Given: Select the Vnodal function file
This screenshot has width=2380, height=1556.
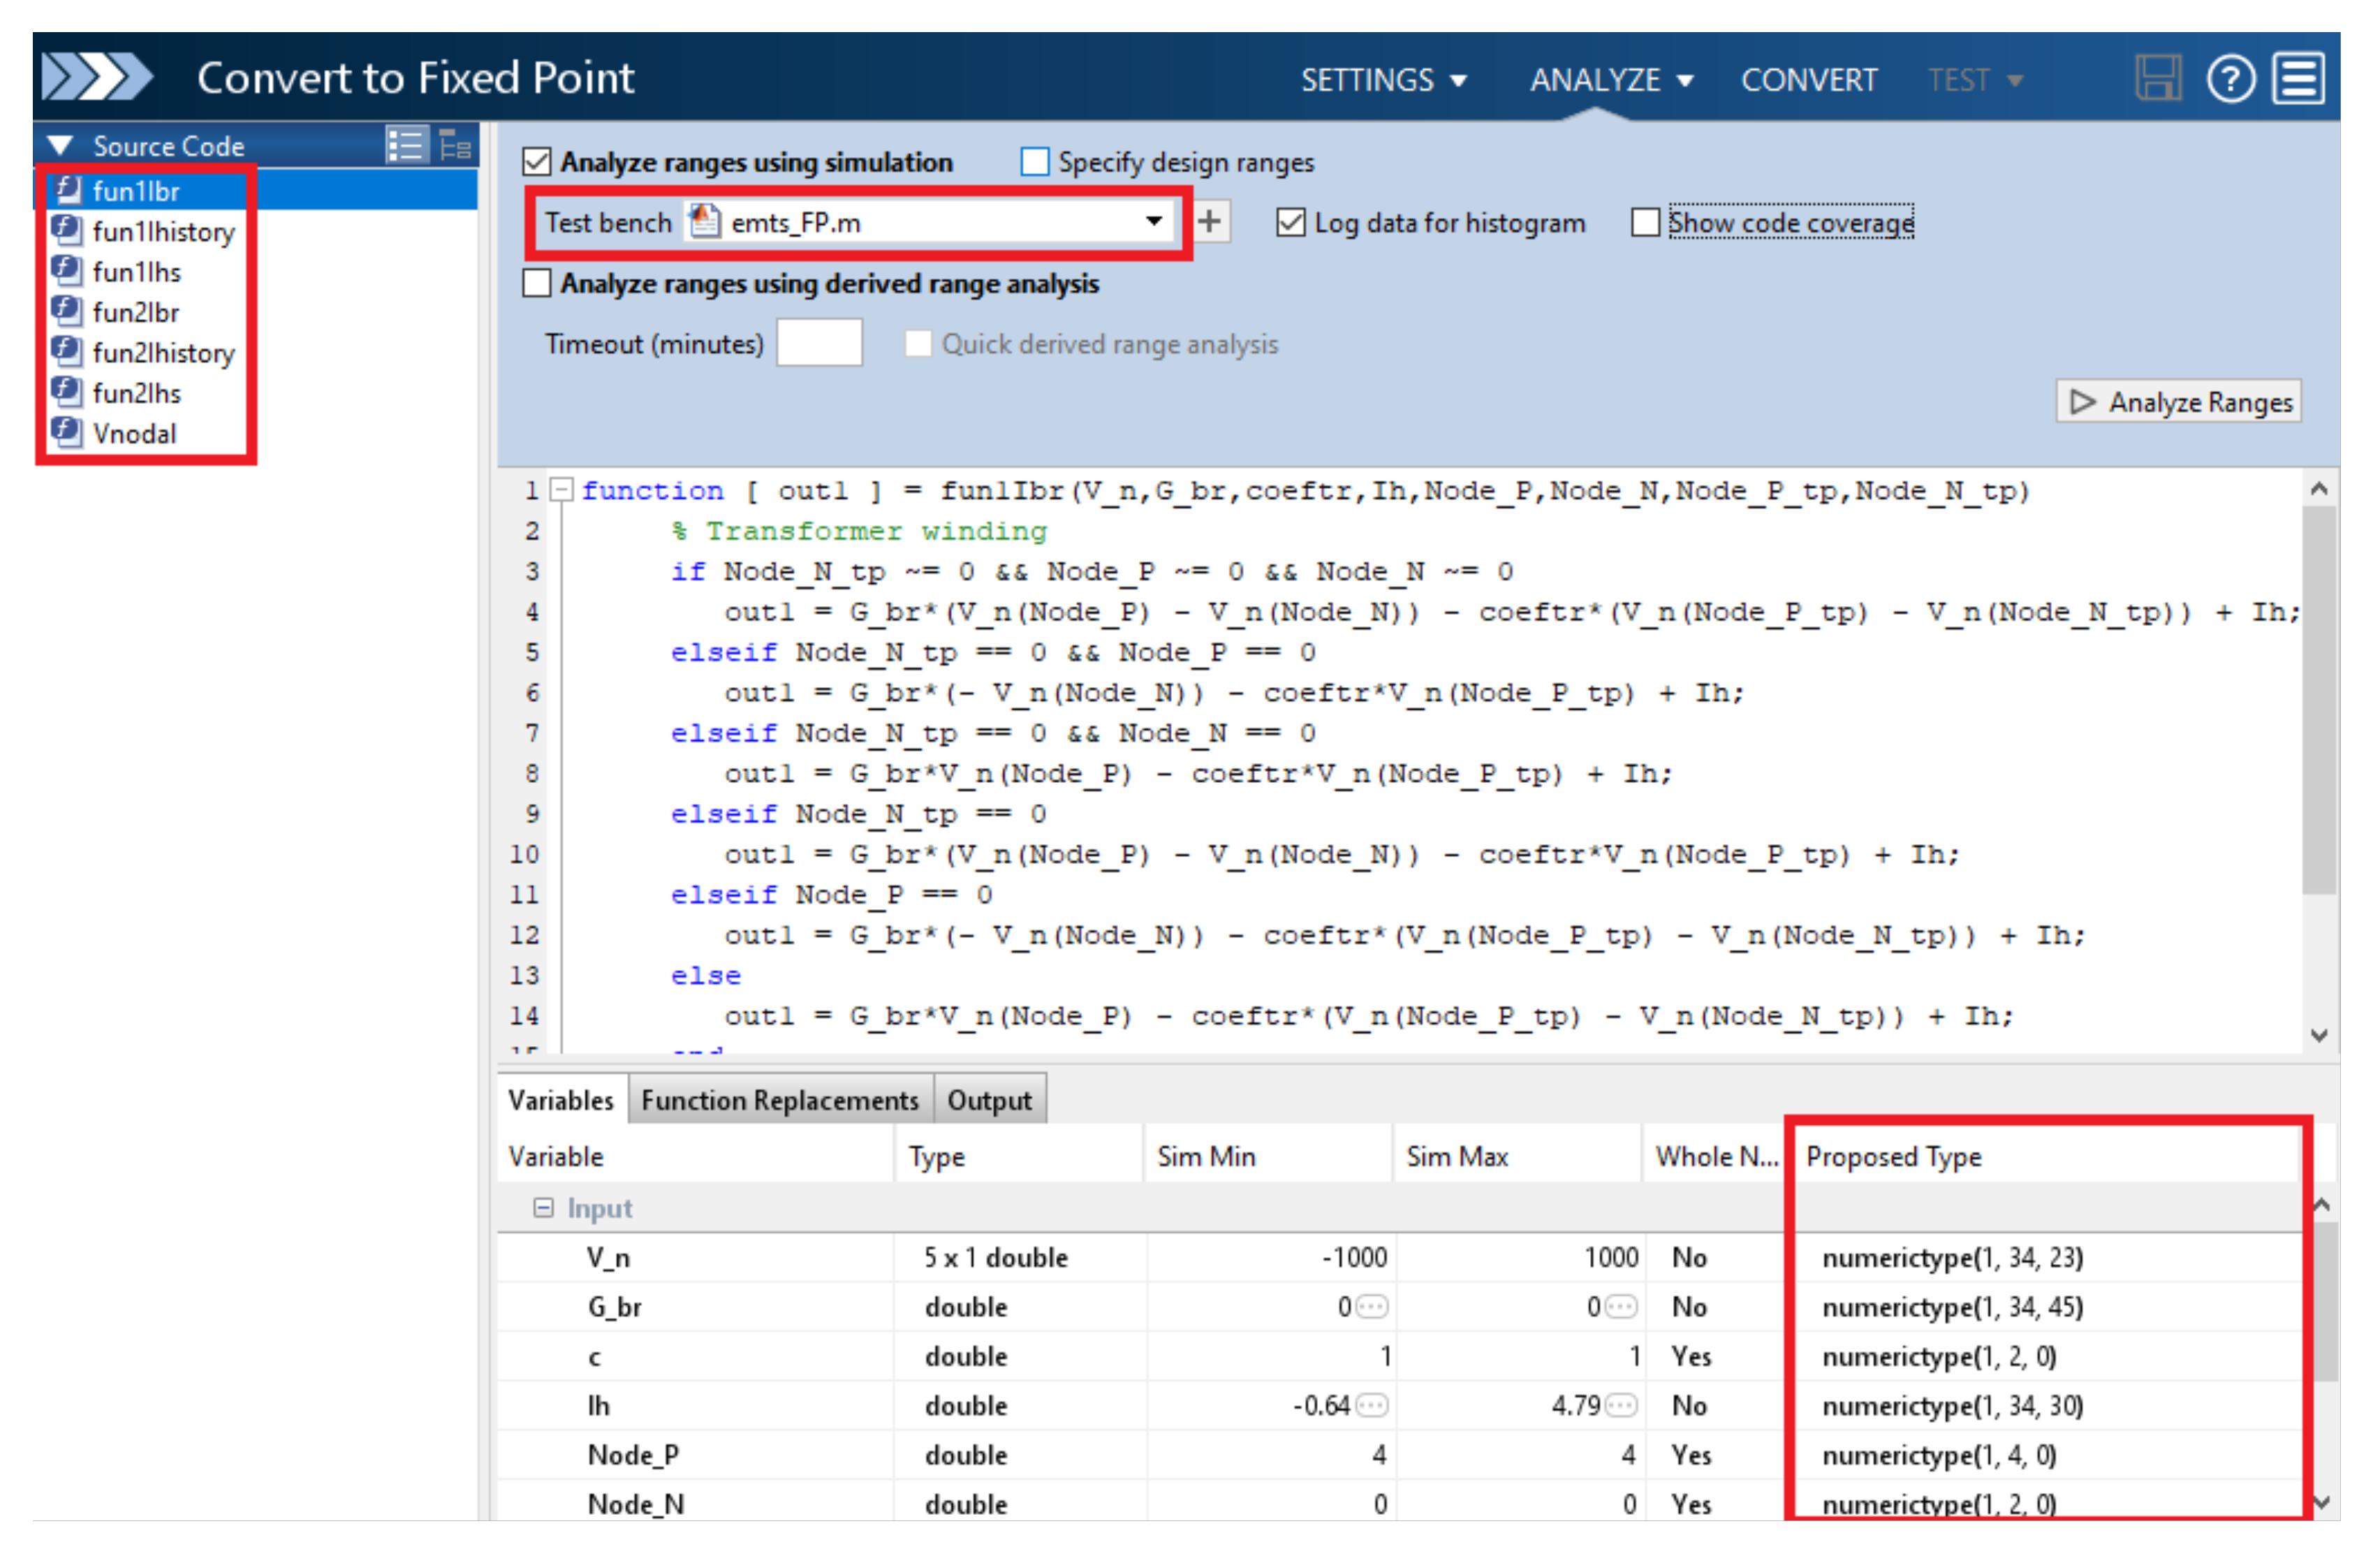Looking at the screenshot, I should [x=134, y=435].
